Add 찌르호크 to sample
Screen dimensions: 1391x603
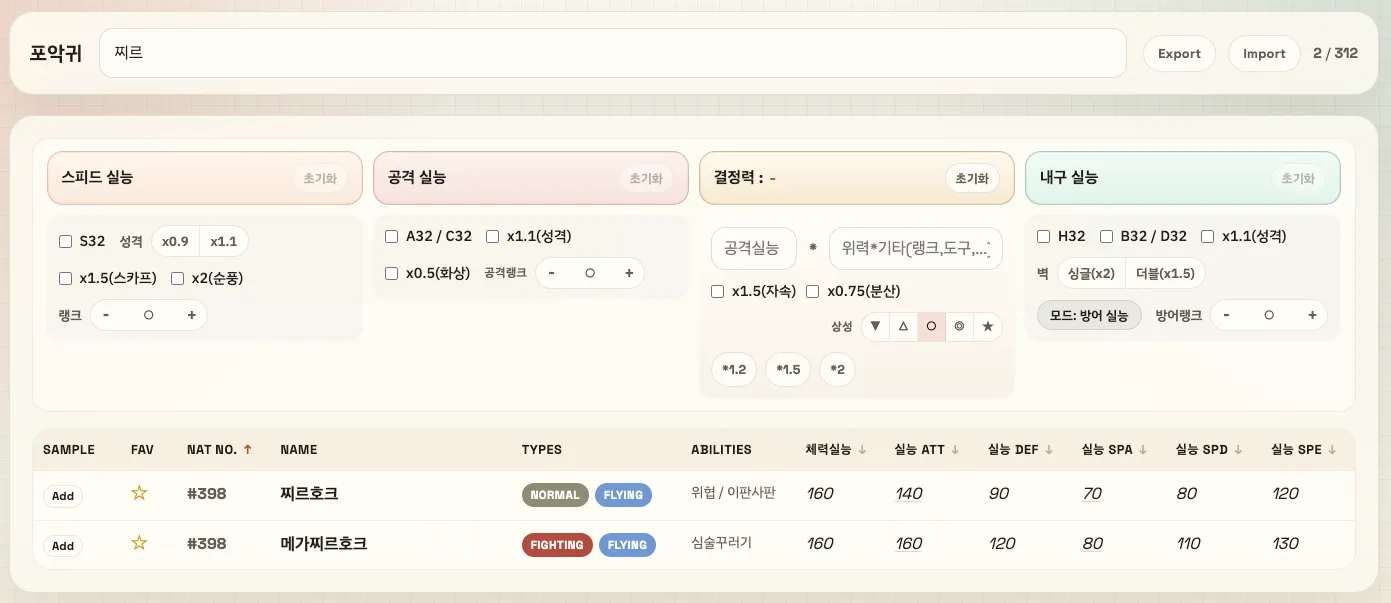(x=63, y=496)
